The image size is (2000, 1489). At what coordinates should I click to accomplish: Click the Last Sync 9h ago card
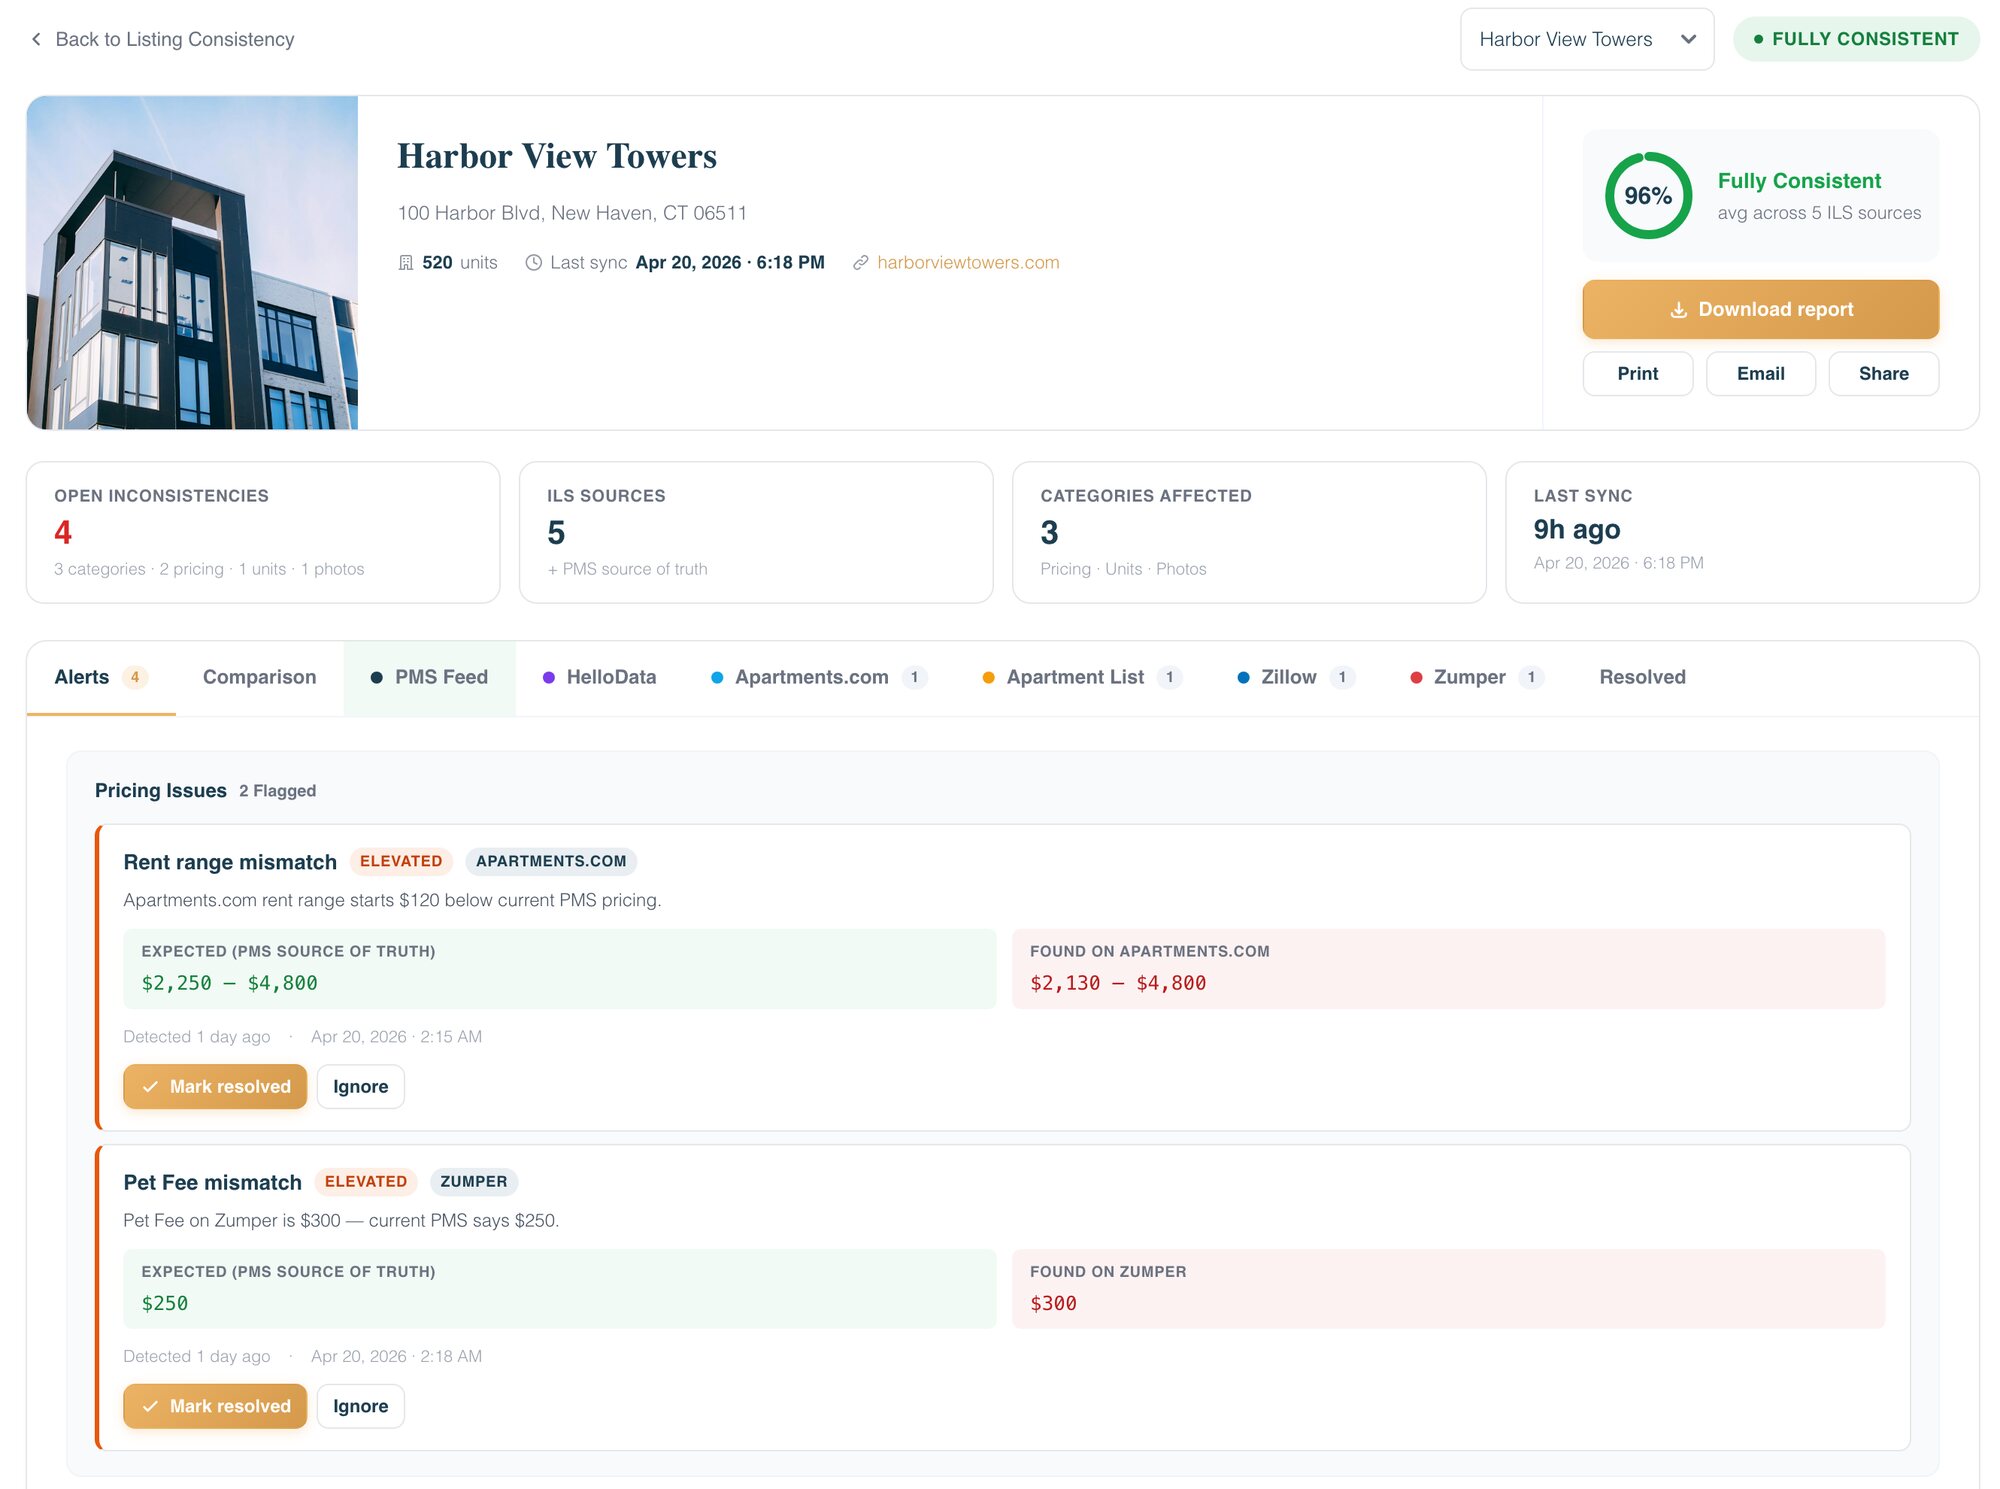1742,533
